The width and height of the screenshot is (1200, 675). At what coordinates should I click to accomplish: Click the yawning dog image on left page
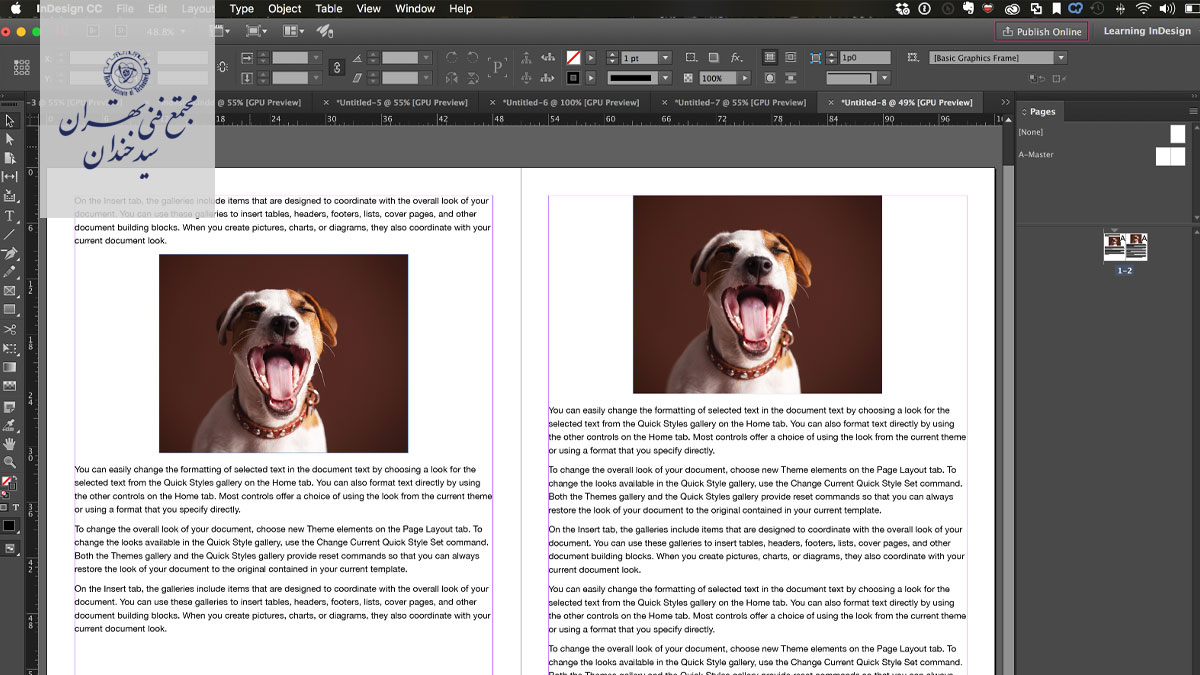coord(283,353)
